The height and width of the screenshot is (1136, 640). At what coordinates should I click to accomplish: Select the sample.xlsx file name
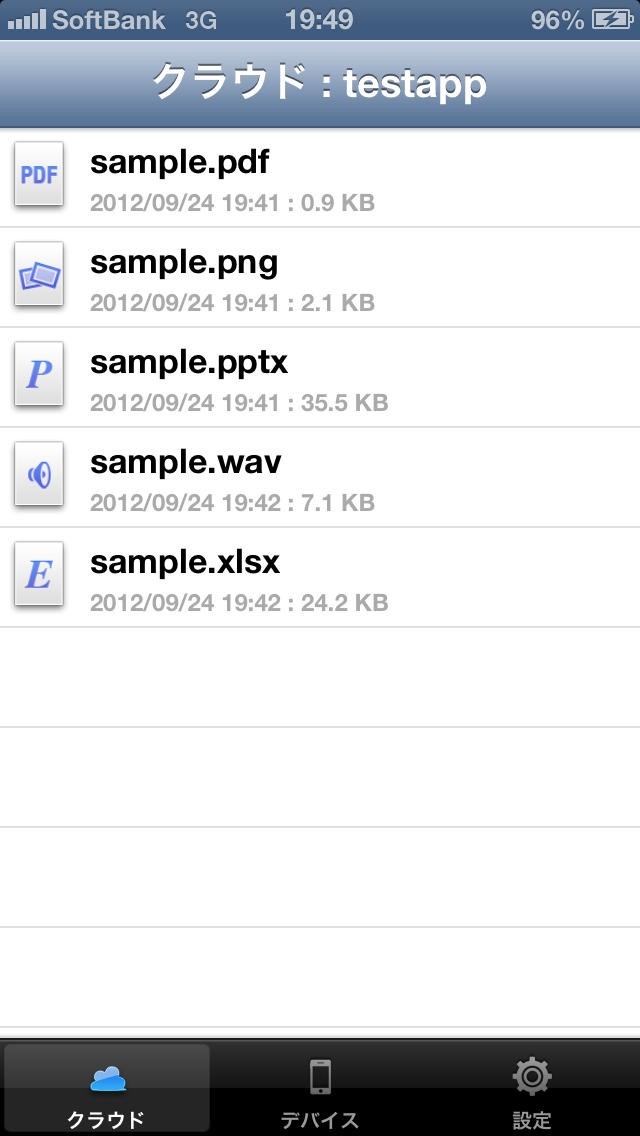(185, 562)
